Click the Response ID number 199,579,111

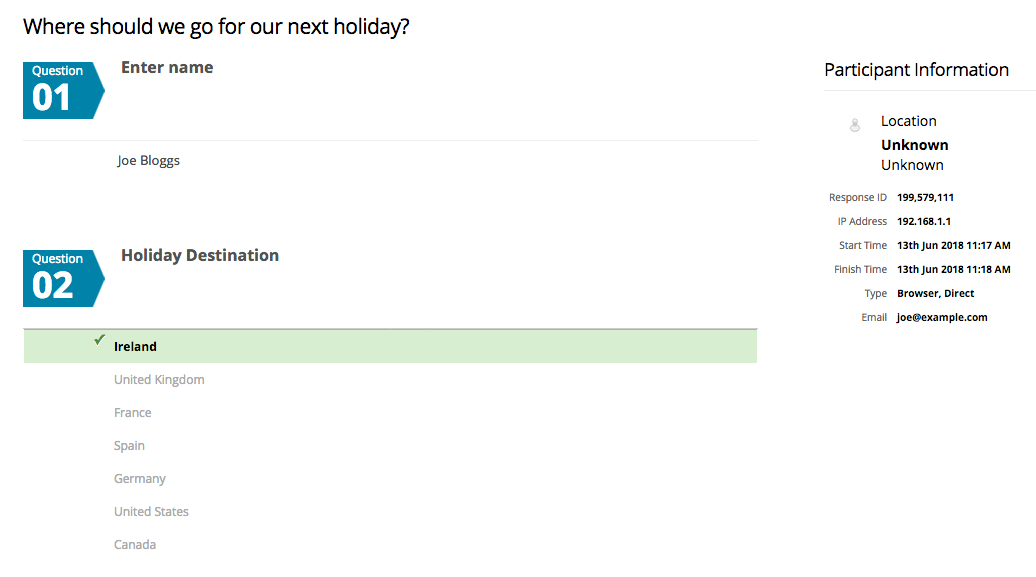coord(925,198)
